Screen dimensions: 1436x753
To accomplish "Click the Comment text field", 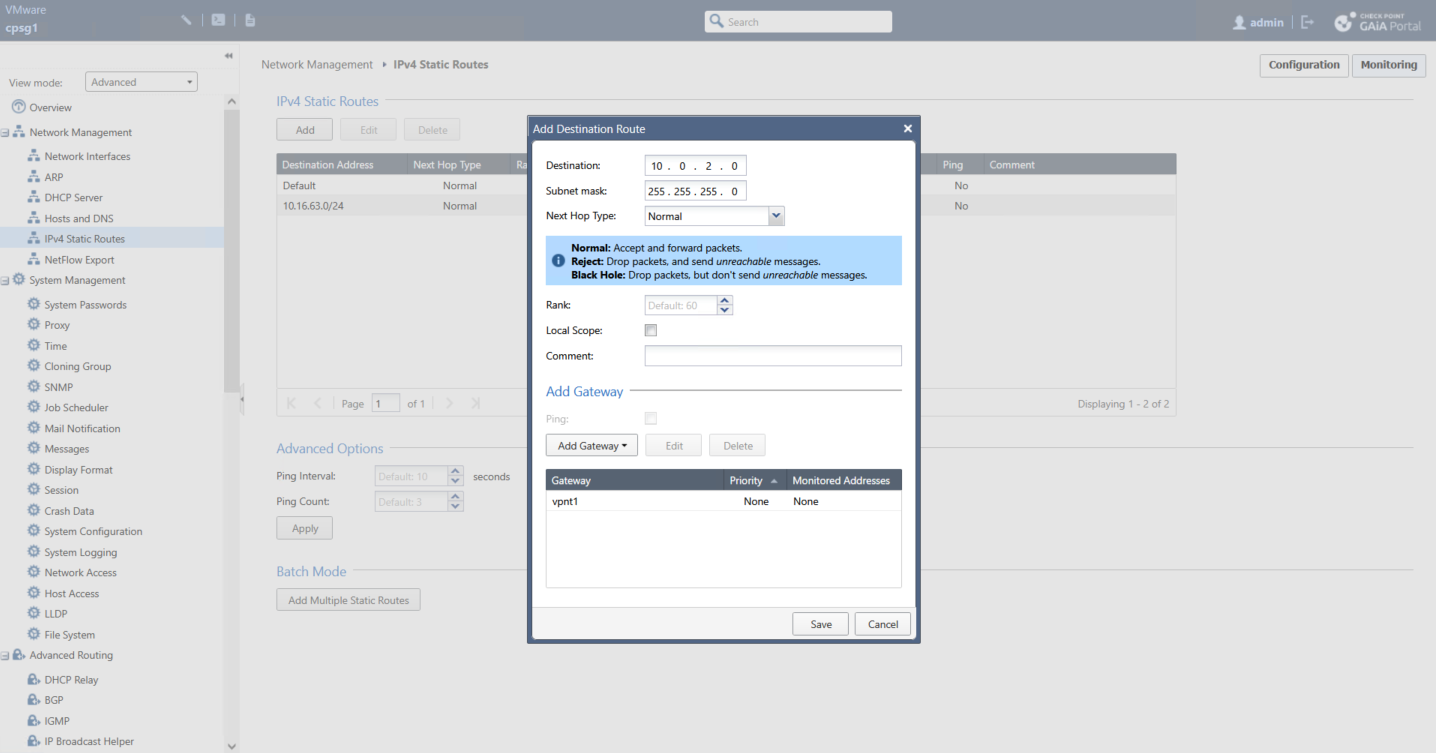I will 772,356.
